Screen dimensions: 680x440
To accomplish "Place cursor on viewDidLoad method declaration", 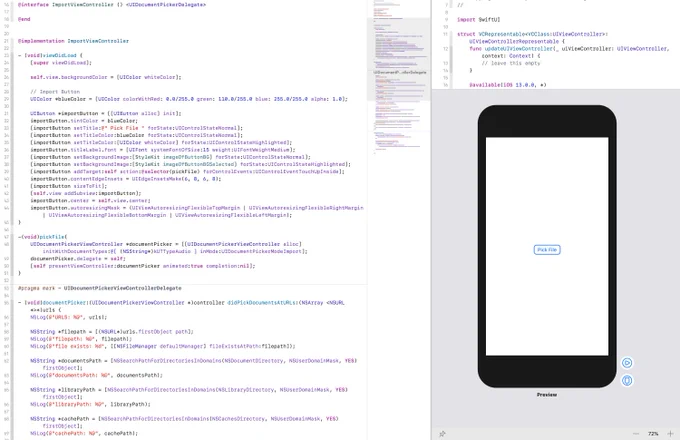I will 50,55.
